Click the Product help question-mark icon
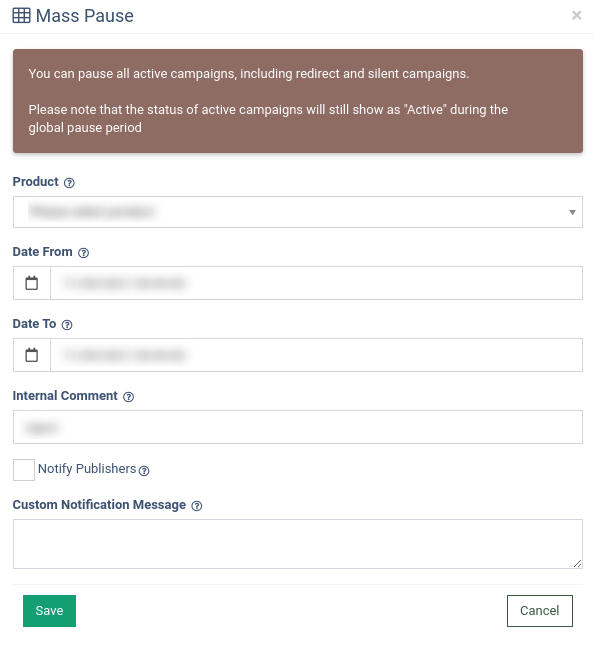594x647 pixels. pos(69,183)
